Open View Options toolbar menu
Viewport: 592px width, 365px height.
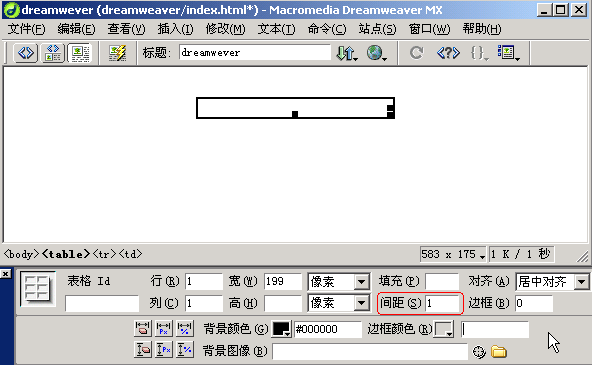509,53
